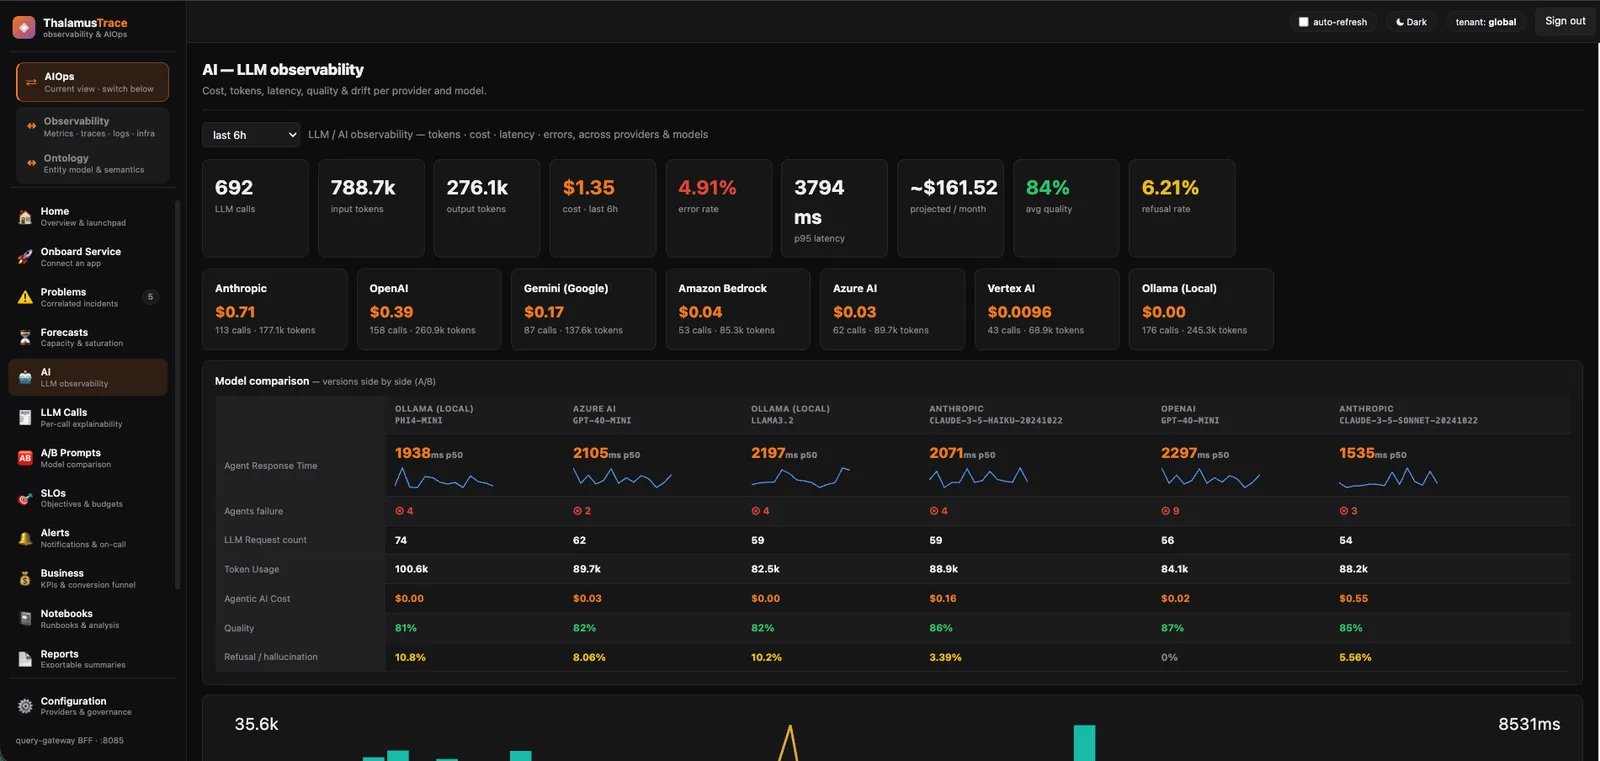Image resolution: width=1600 pixels, height=761 pixels.
Task: Open the Home menu item
Action: 88,217
